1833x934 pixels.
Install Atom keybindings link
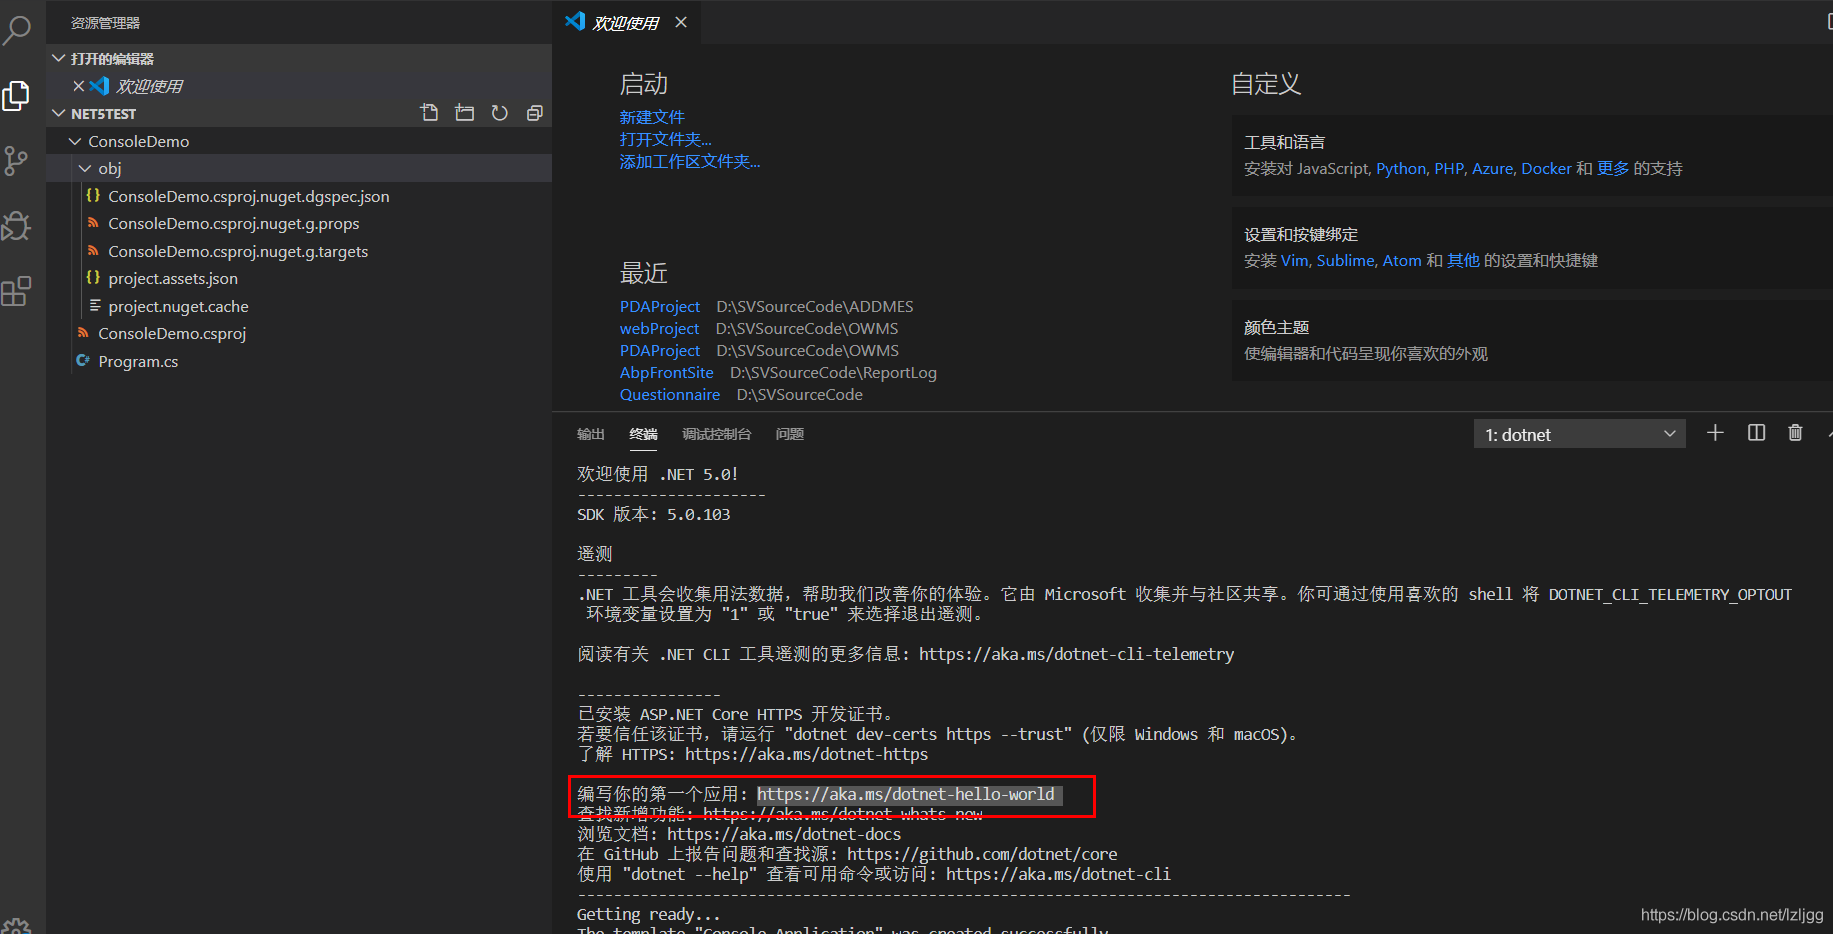point(1402,260)
